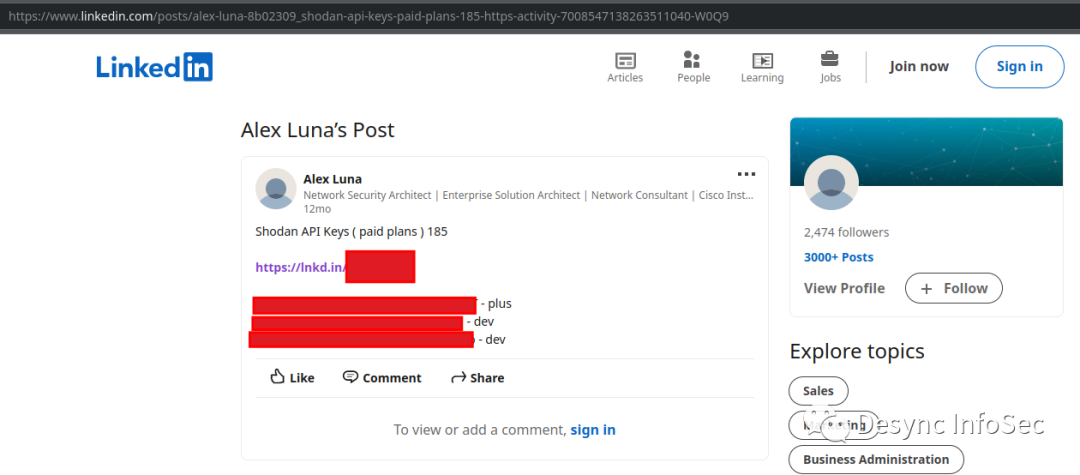Share the post
Image resolution: width=1080 pixels, height=475 pixels.
tap(477, 377)
